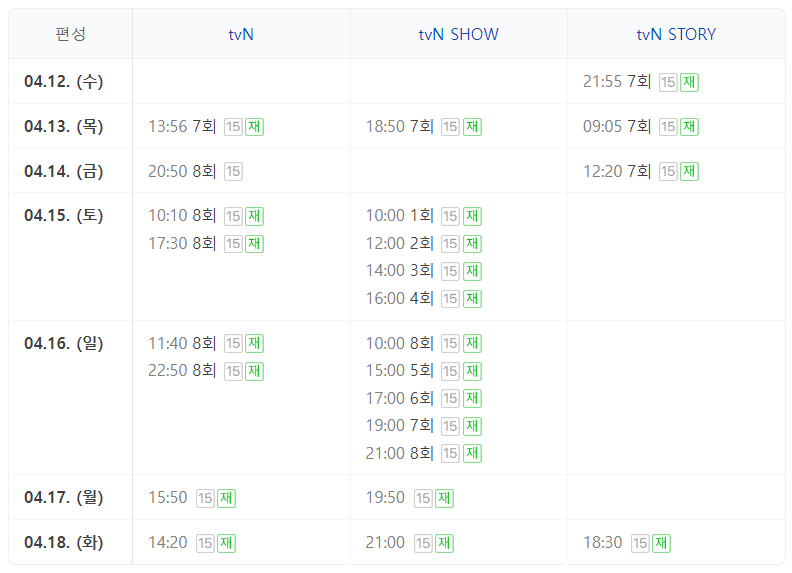Click the 11:40 8회 entry
The image size is (792, 573).
pyautogui.click(x=182, y=344)
